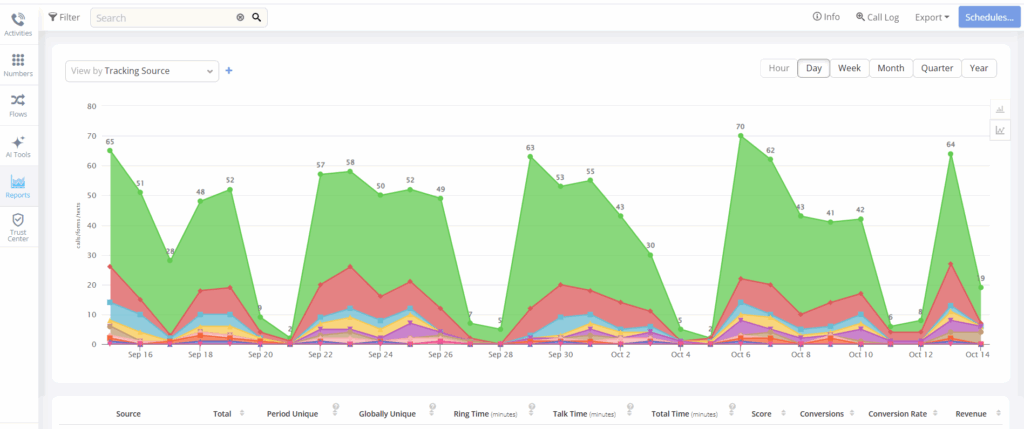Select the Month time interval
1024x429 pixels.
click(x=890, y=68)
